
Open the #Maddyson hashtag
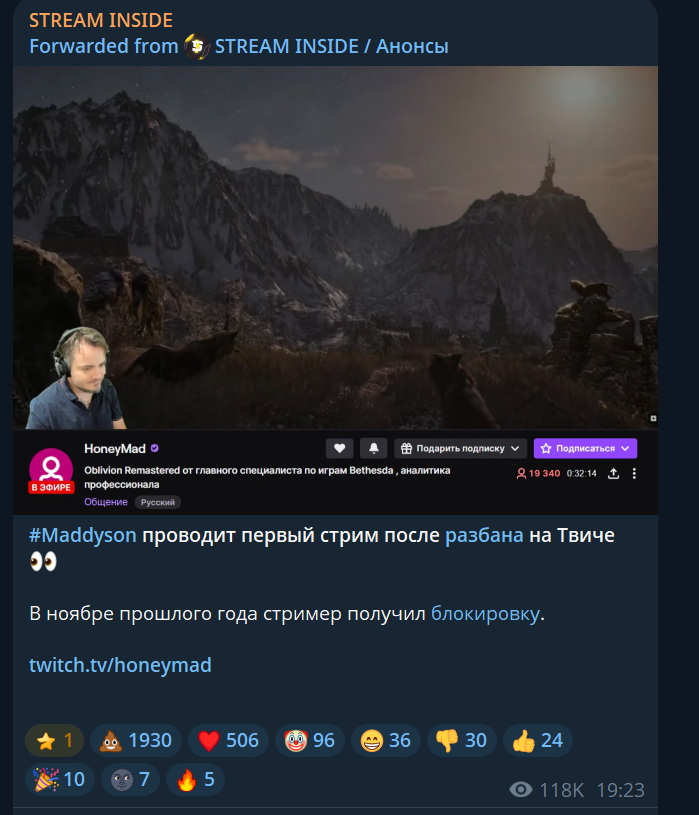point(83,535)
